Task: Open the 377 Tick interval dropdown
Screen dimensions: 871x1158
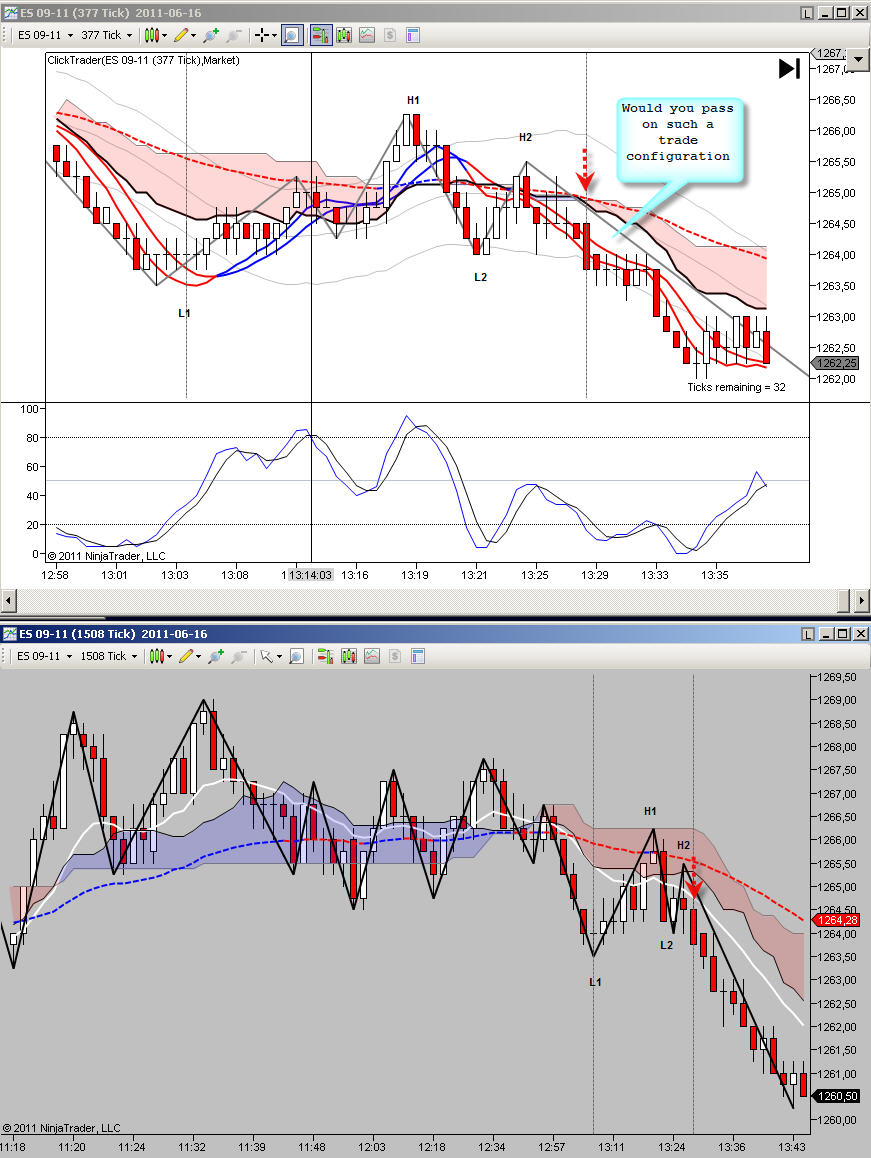Action: (x=107, y=35)
